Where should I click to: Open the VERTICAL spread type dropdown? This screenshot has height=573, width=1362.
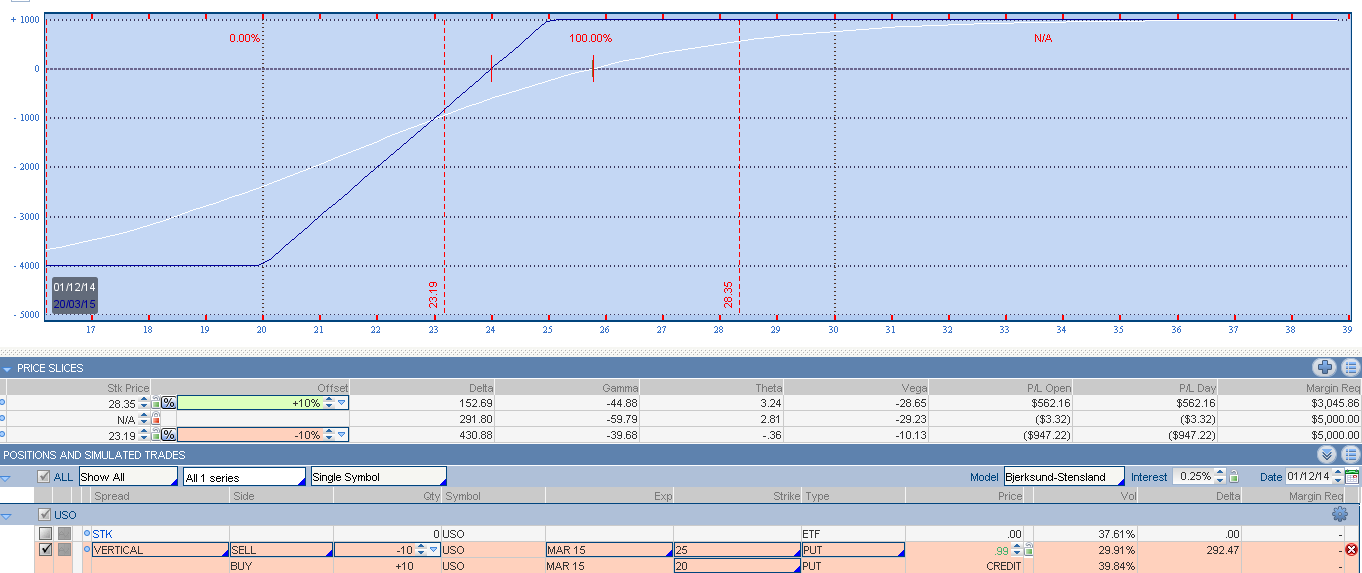[x=161, y=550]
